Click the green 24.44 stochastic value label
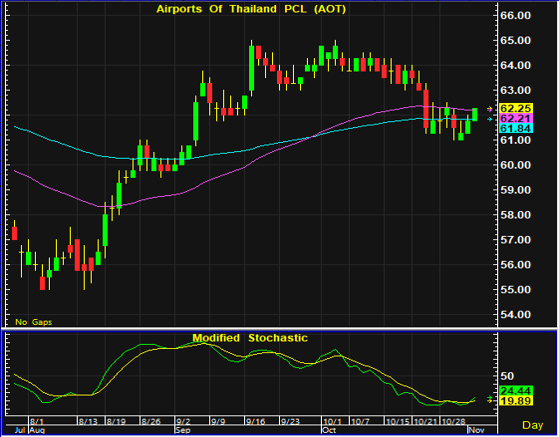The width and height of the screenshot is (559, 437). tap(516, 391)
